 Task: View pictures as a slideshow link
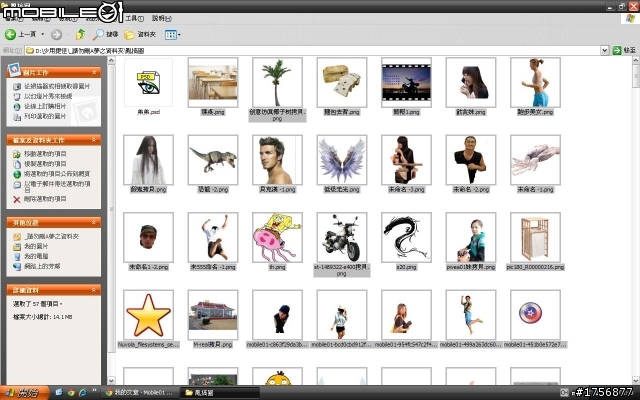click(43, 96)
